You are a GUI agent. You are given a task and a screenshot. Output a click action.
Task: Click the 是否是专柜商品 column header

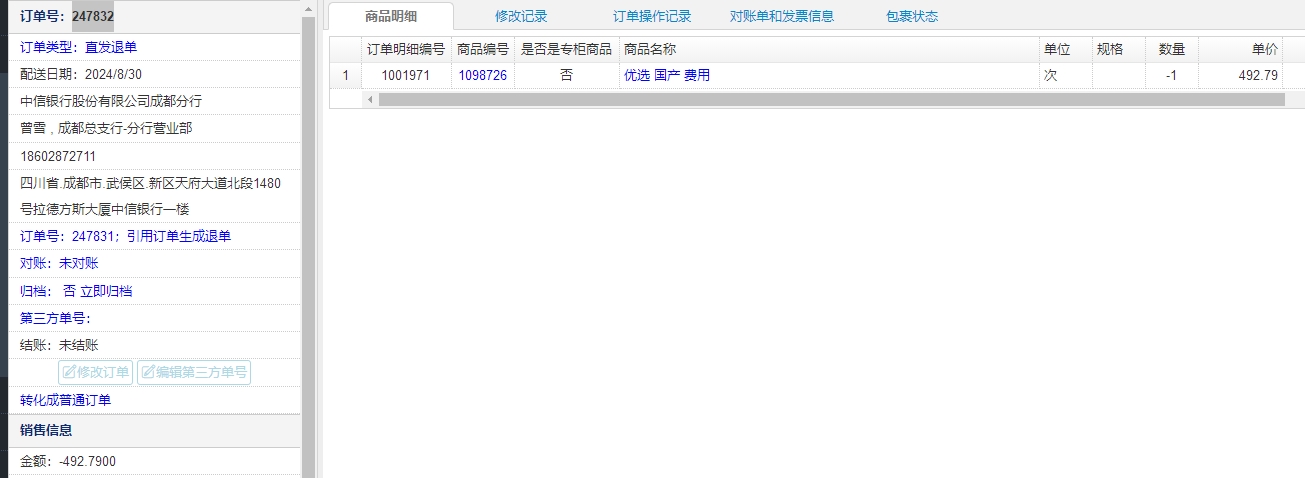click(567, 48)
